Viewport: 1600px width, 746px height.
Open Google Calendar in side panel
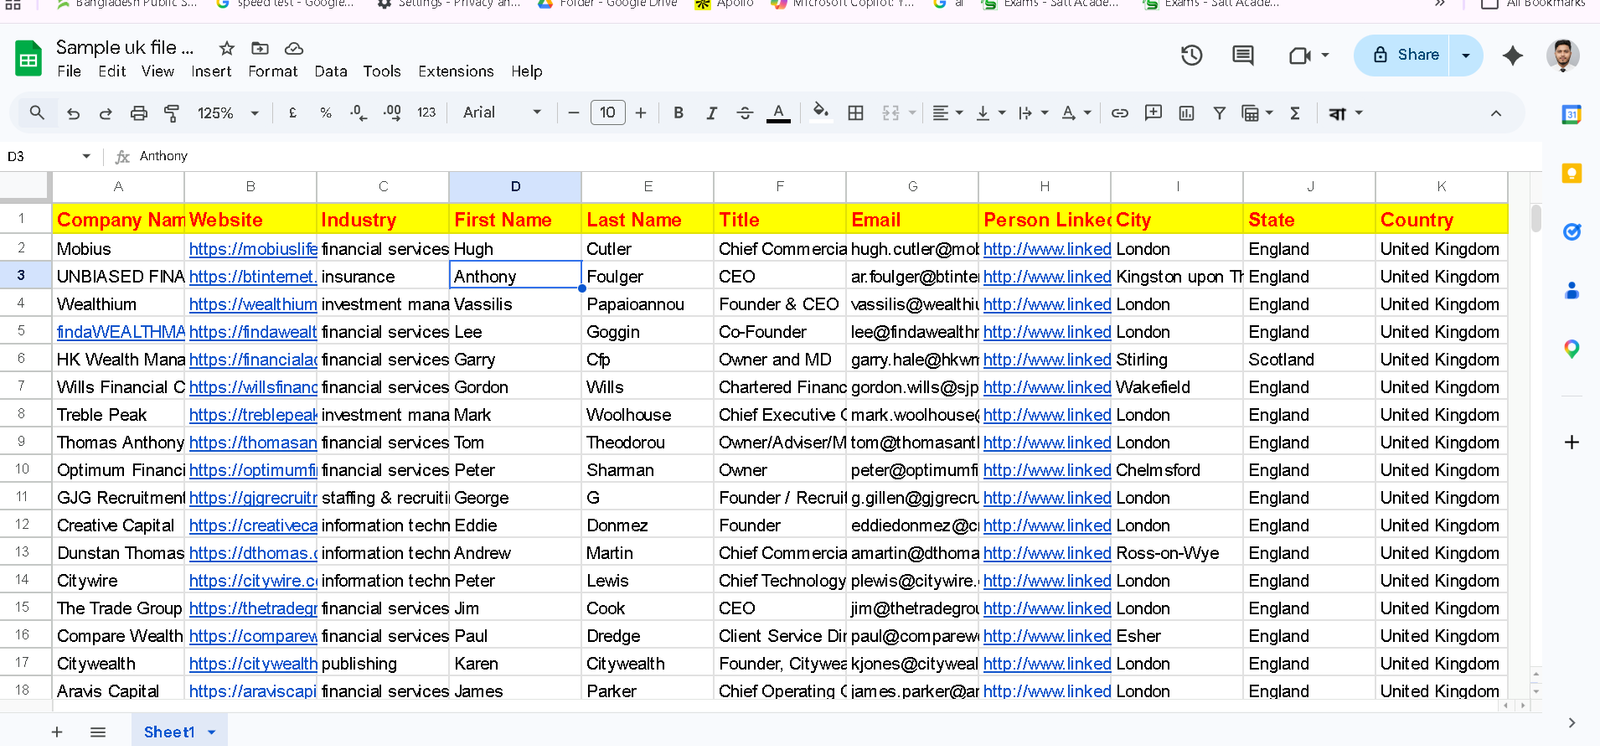[1571, 115]
